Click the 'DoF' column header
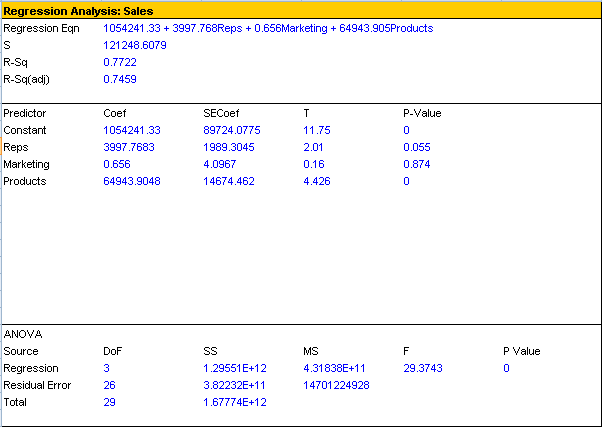602x427 pixels. coord(112,351)
